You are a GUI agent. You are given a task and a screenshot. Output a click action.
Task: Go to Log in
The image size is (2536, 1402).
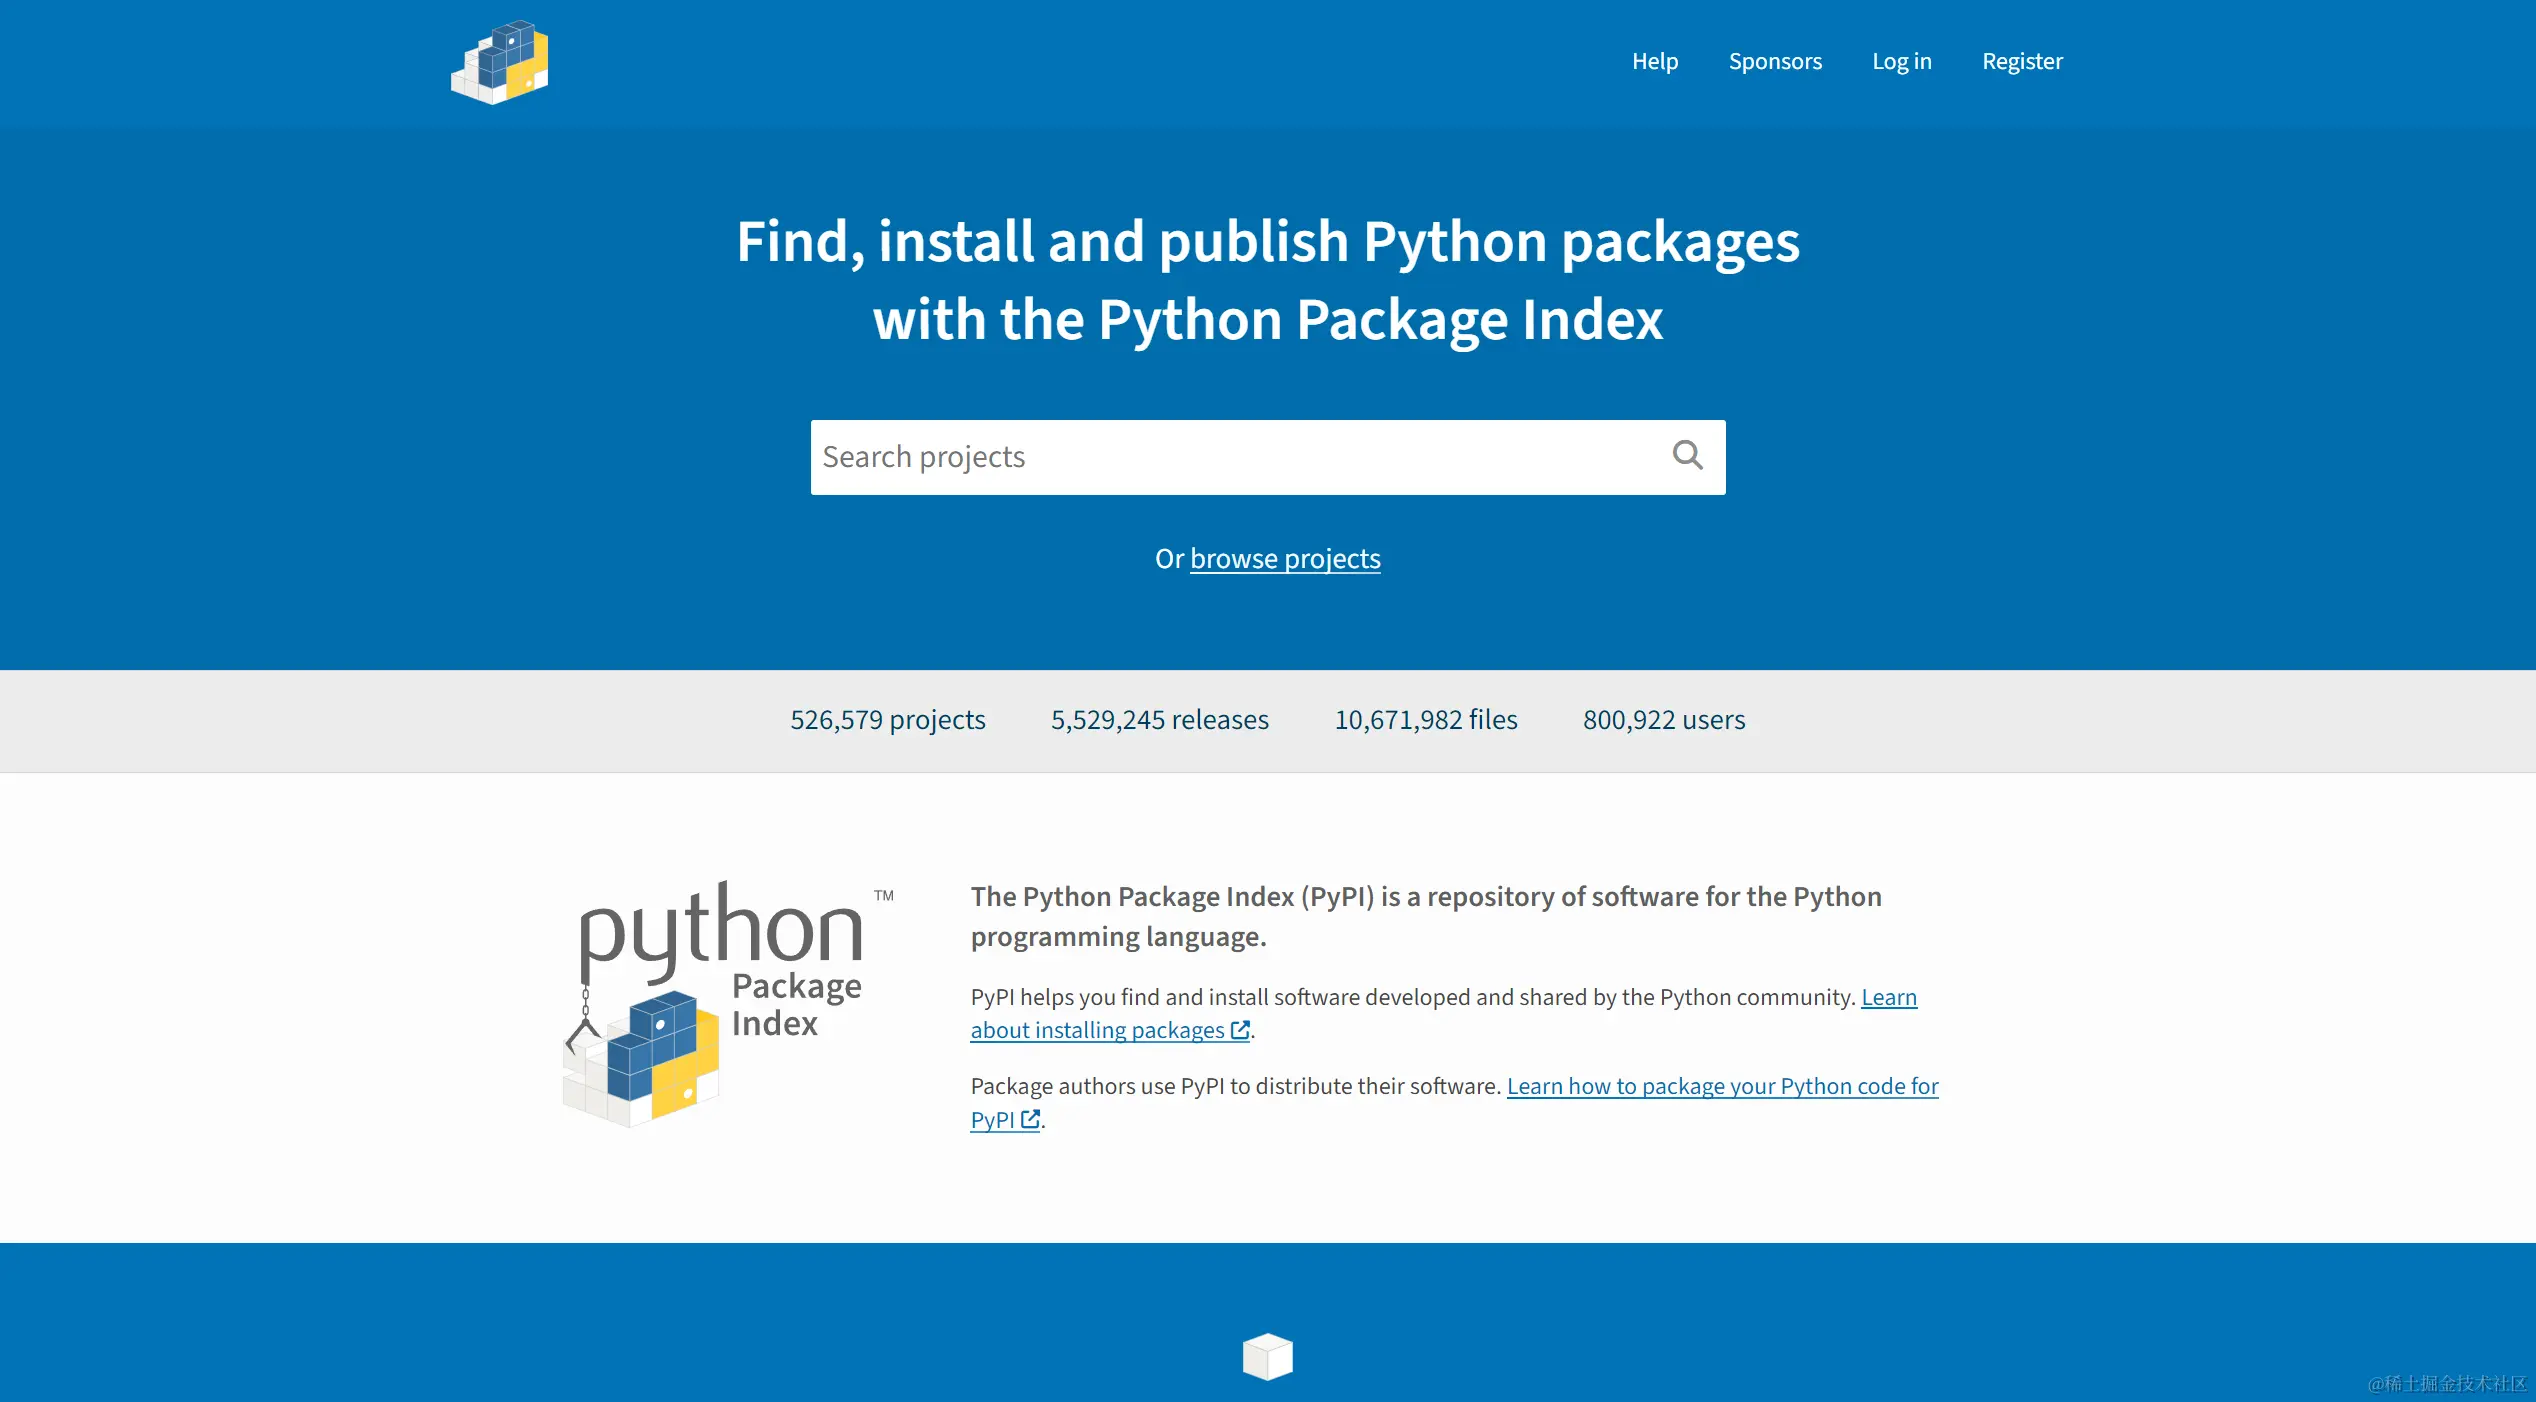coord(1901,61)
